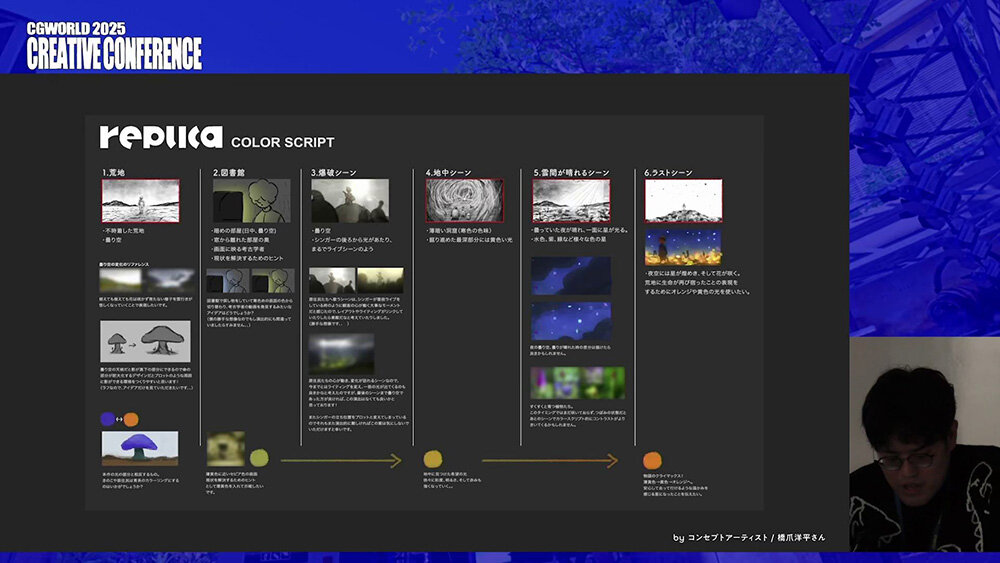
Task: Click the orange circle beside the purple circle
Action: (131, 420)
